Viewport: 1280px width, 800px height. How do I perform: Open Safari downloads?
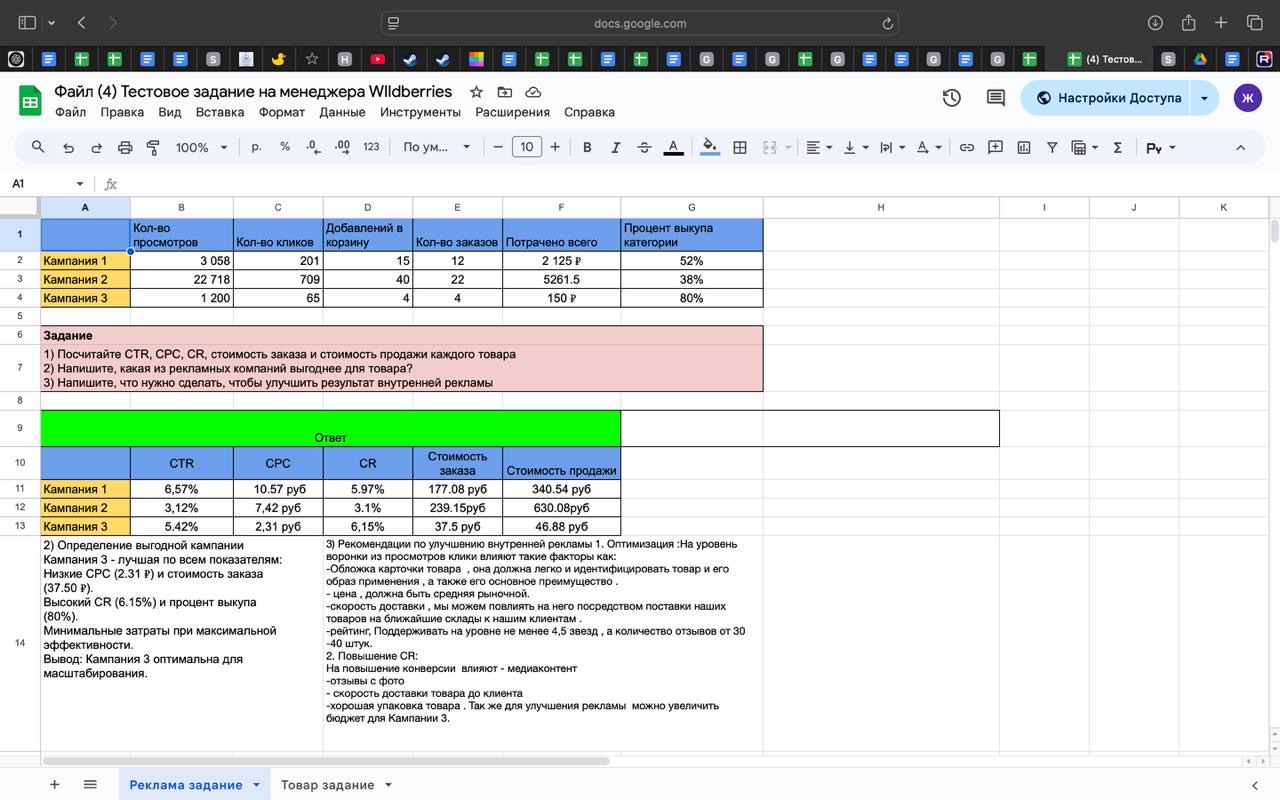1155,23
